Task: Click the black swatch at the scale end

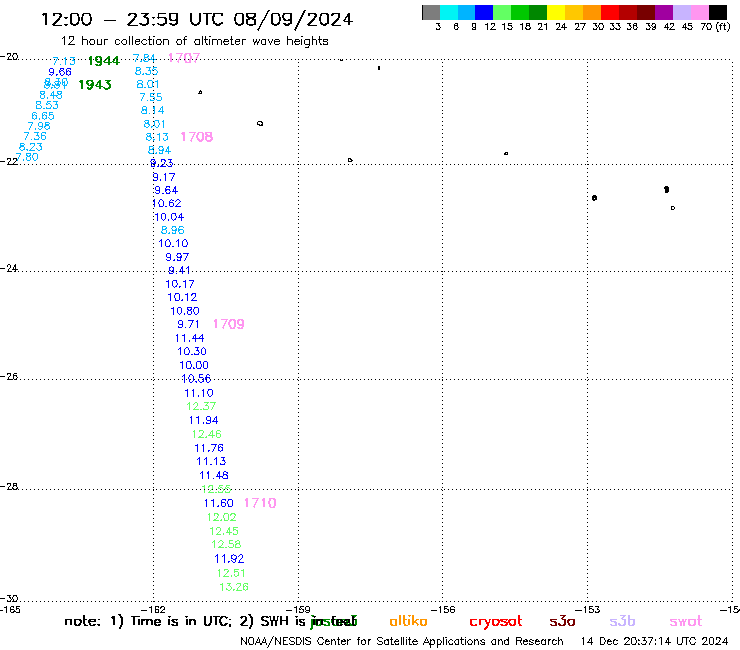Action: coord(718,12)
